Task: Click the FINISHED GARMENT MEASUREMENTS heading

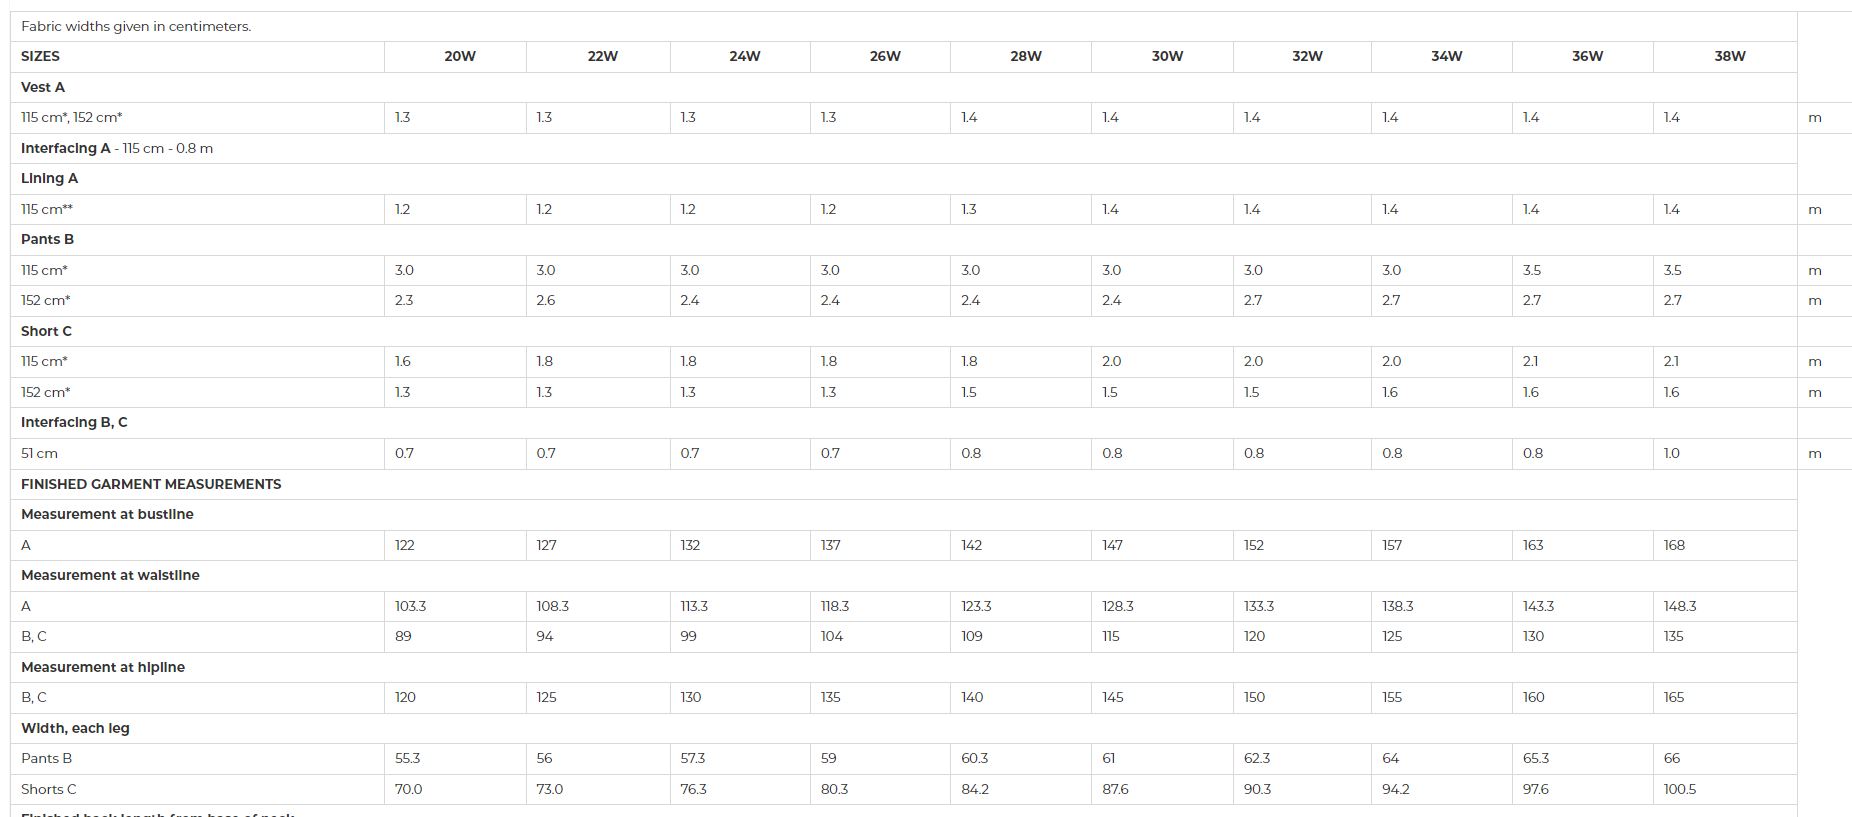Action: click(x=151, y=484)
